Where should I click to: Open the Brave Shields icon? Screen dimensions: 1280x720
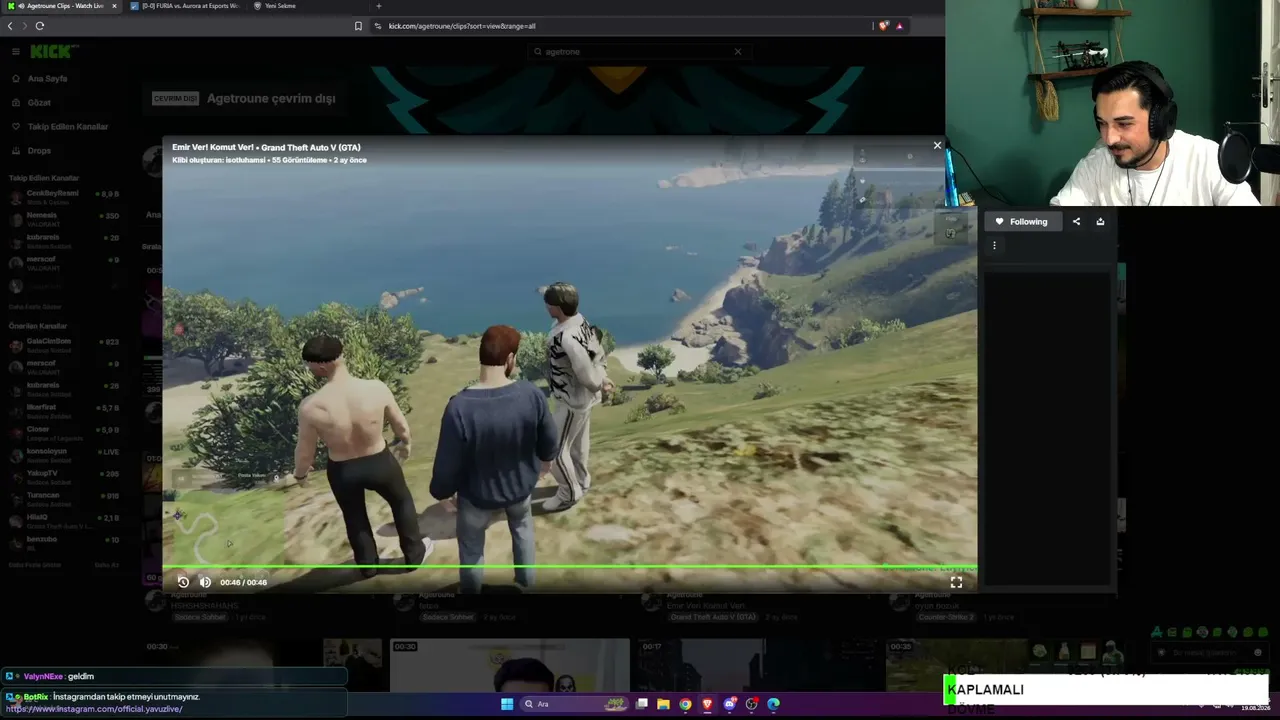883,26
